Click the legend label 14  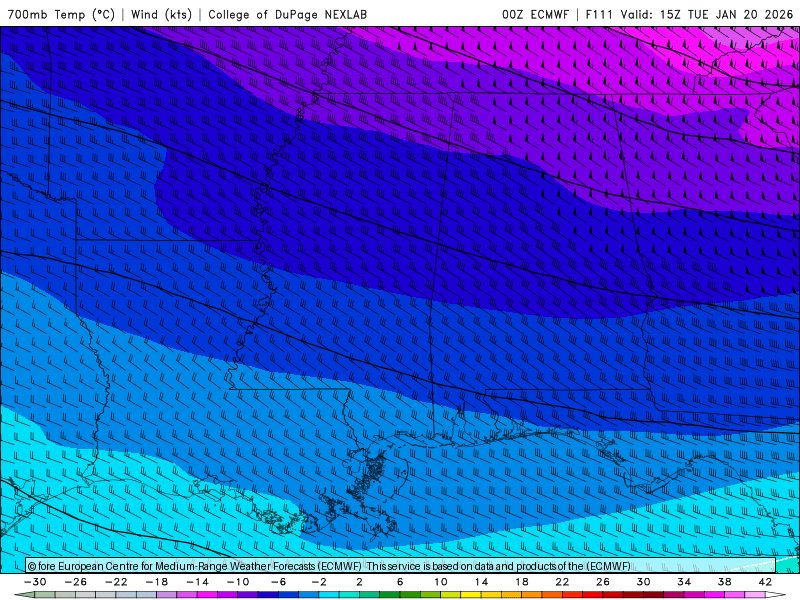pyautogui.click(x=481, y=582)
